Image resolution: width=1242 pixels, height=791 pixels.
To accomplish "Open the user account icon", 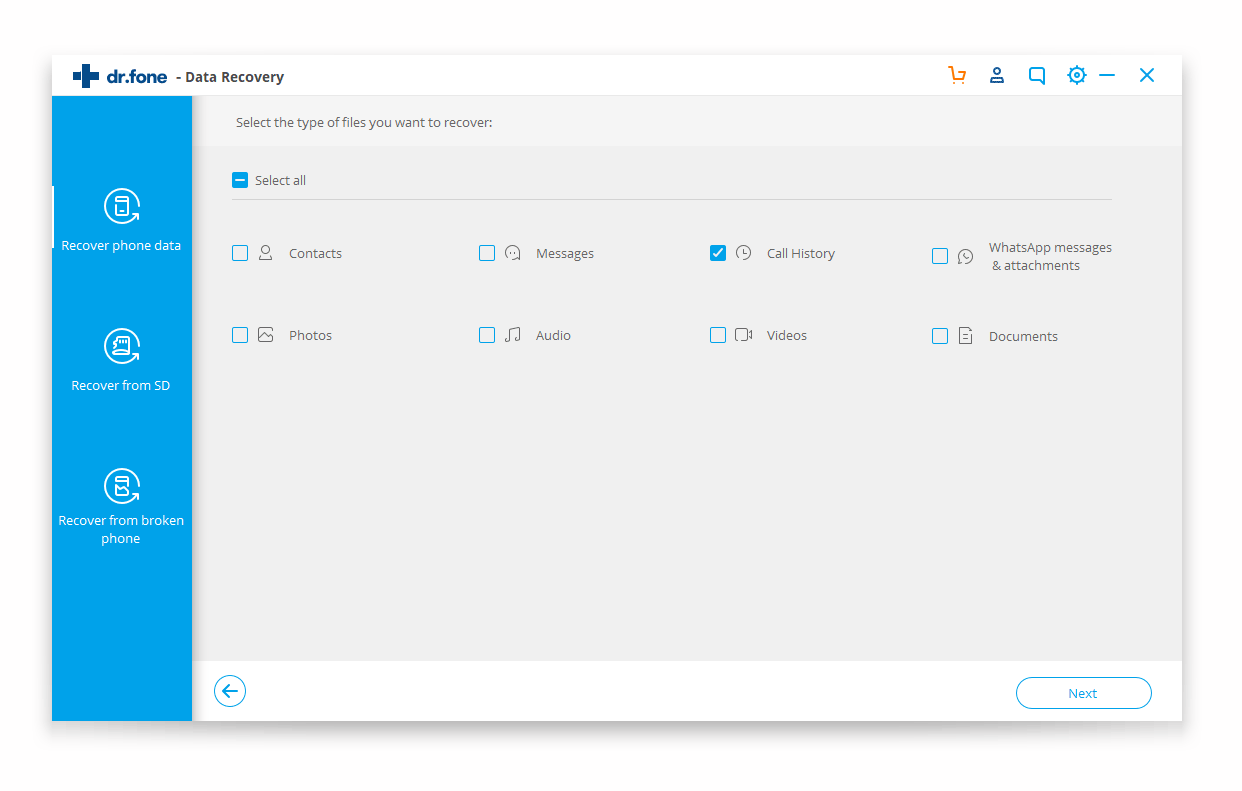I will pyautogui.click(x=997, y=75).
